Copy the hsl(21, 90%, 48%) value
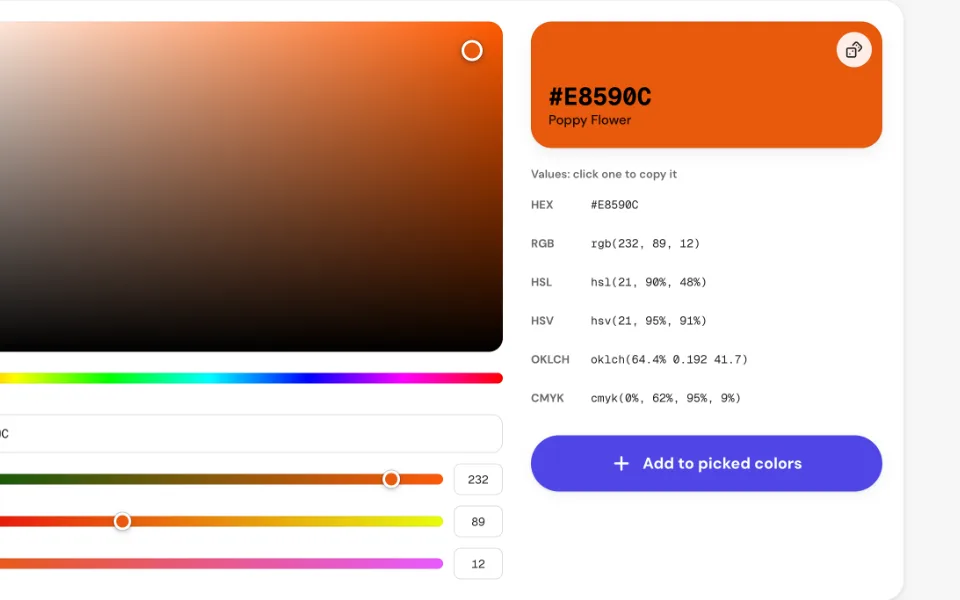Image resolution: width=960 pixels, height=600 pixels. [648, 282]
